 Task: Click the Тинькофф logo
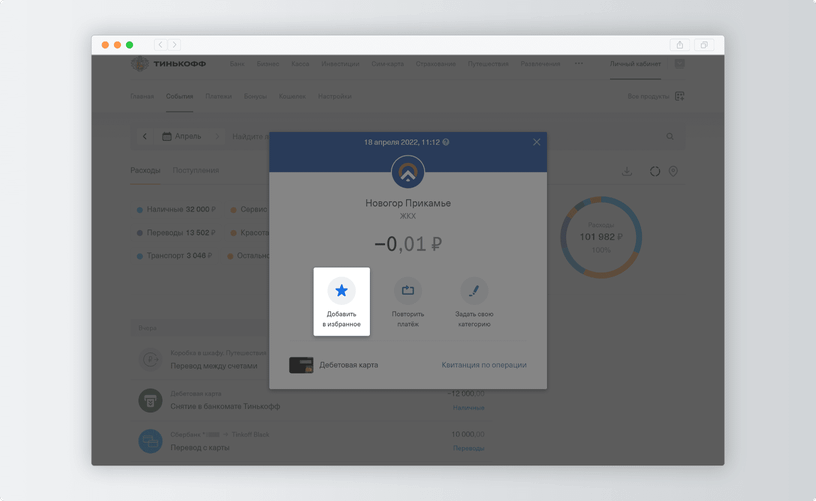pyautogui.click(x=168, y=64)
